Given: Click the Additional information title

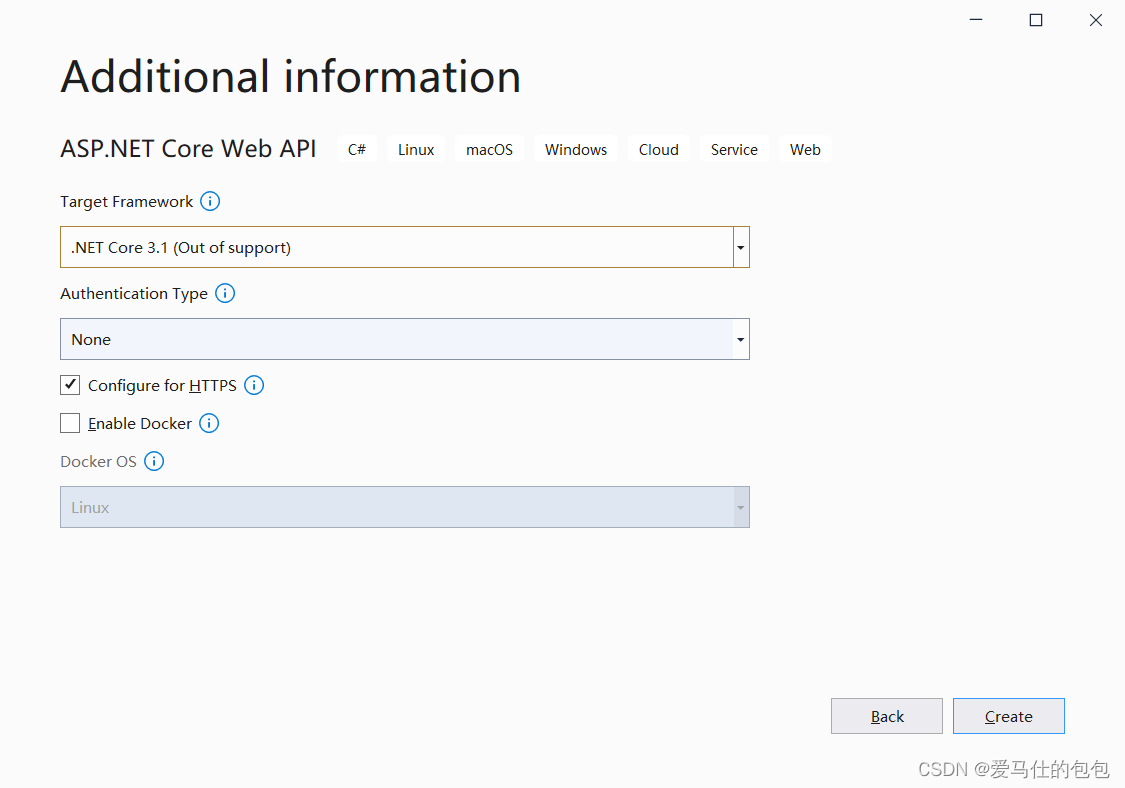Looking at the screenshot, I should (291, 76).
